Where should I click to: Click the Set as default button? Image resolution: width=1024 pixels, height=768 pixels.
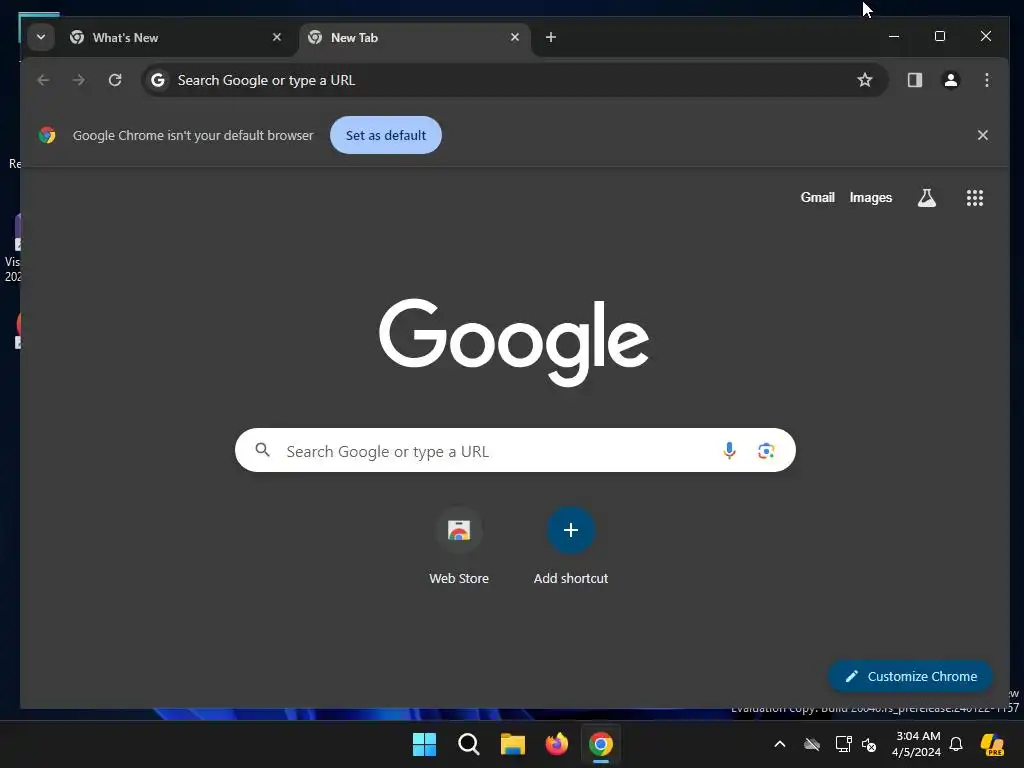click(x=385, y=135)
